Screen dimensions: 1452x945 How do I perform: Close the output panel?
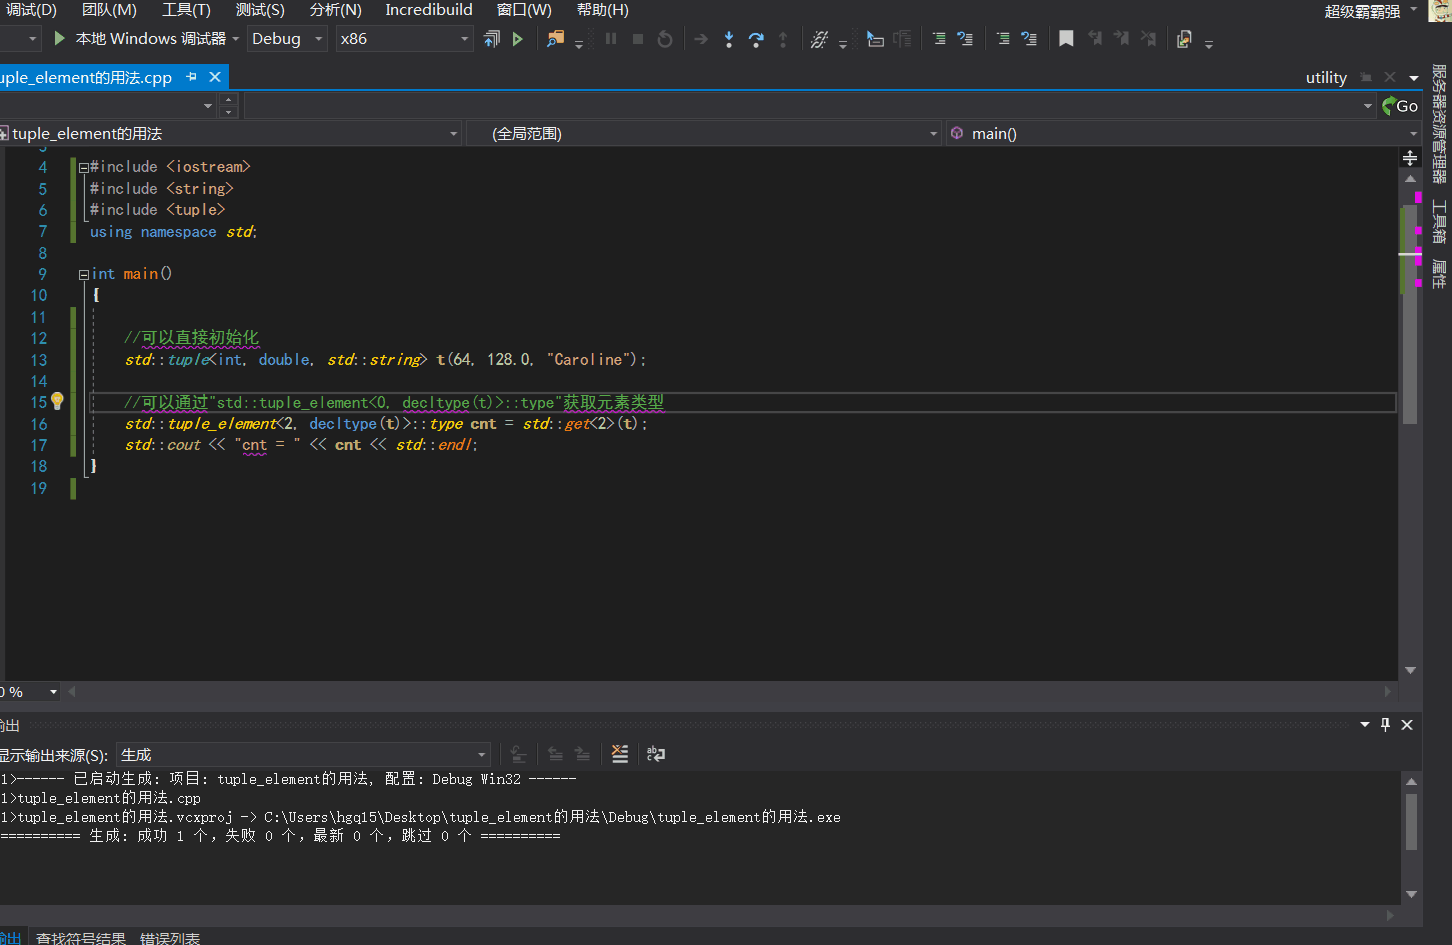point(1407,725)
